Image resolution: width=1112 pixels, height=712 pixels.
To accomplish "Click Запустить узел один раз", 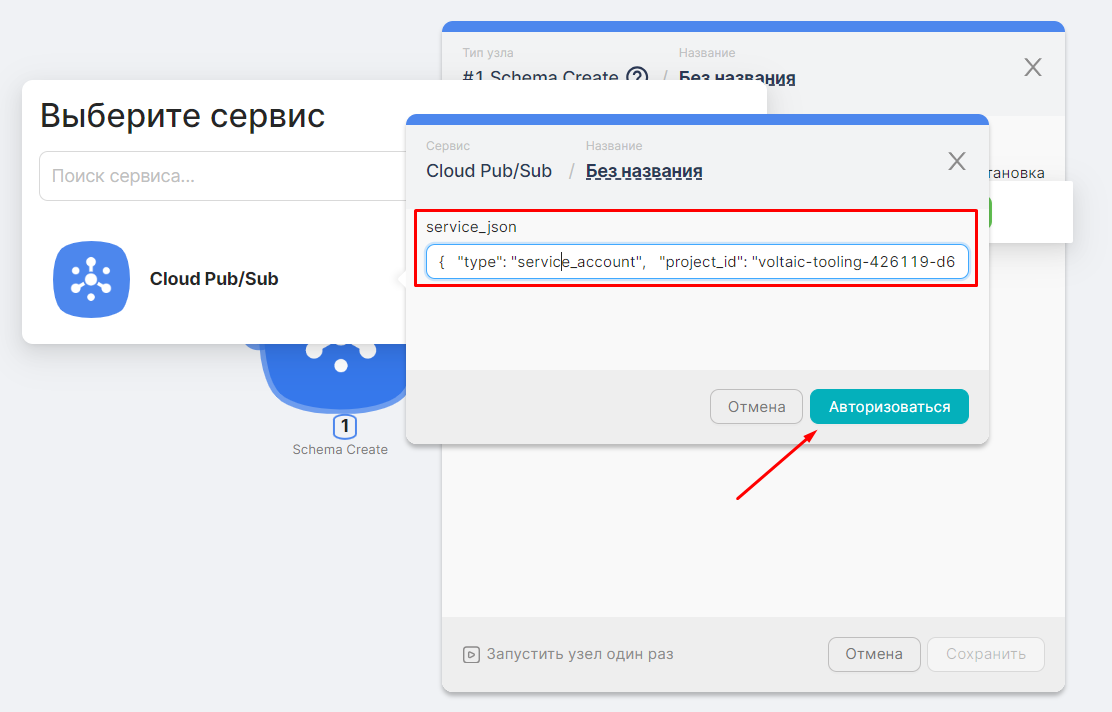I will (x=579, y=654).
